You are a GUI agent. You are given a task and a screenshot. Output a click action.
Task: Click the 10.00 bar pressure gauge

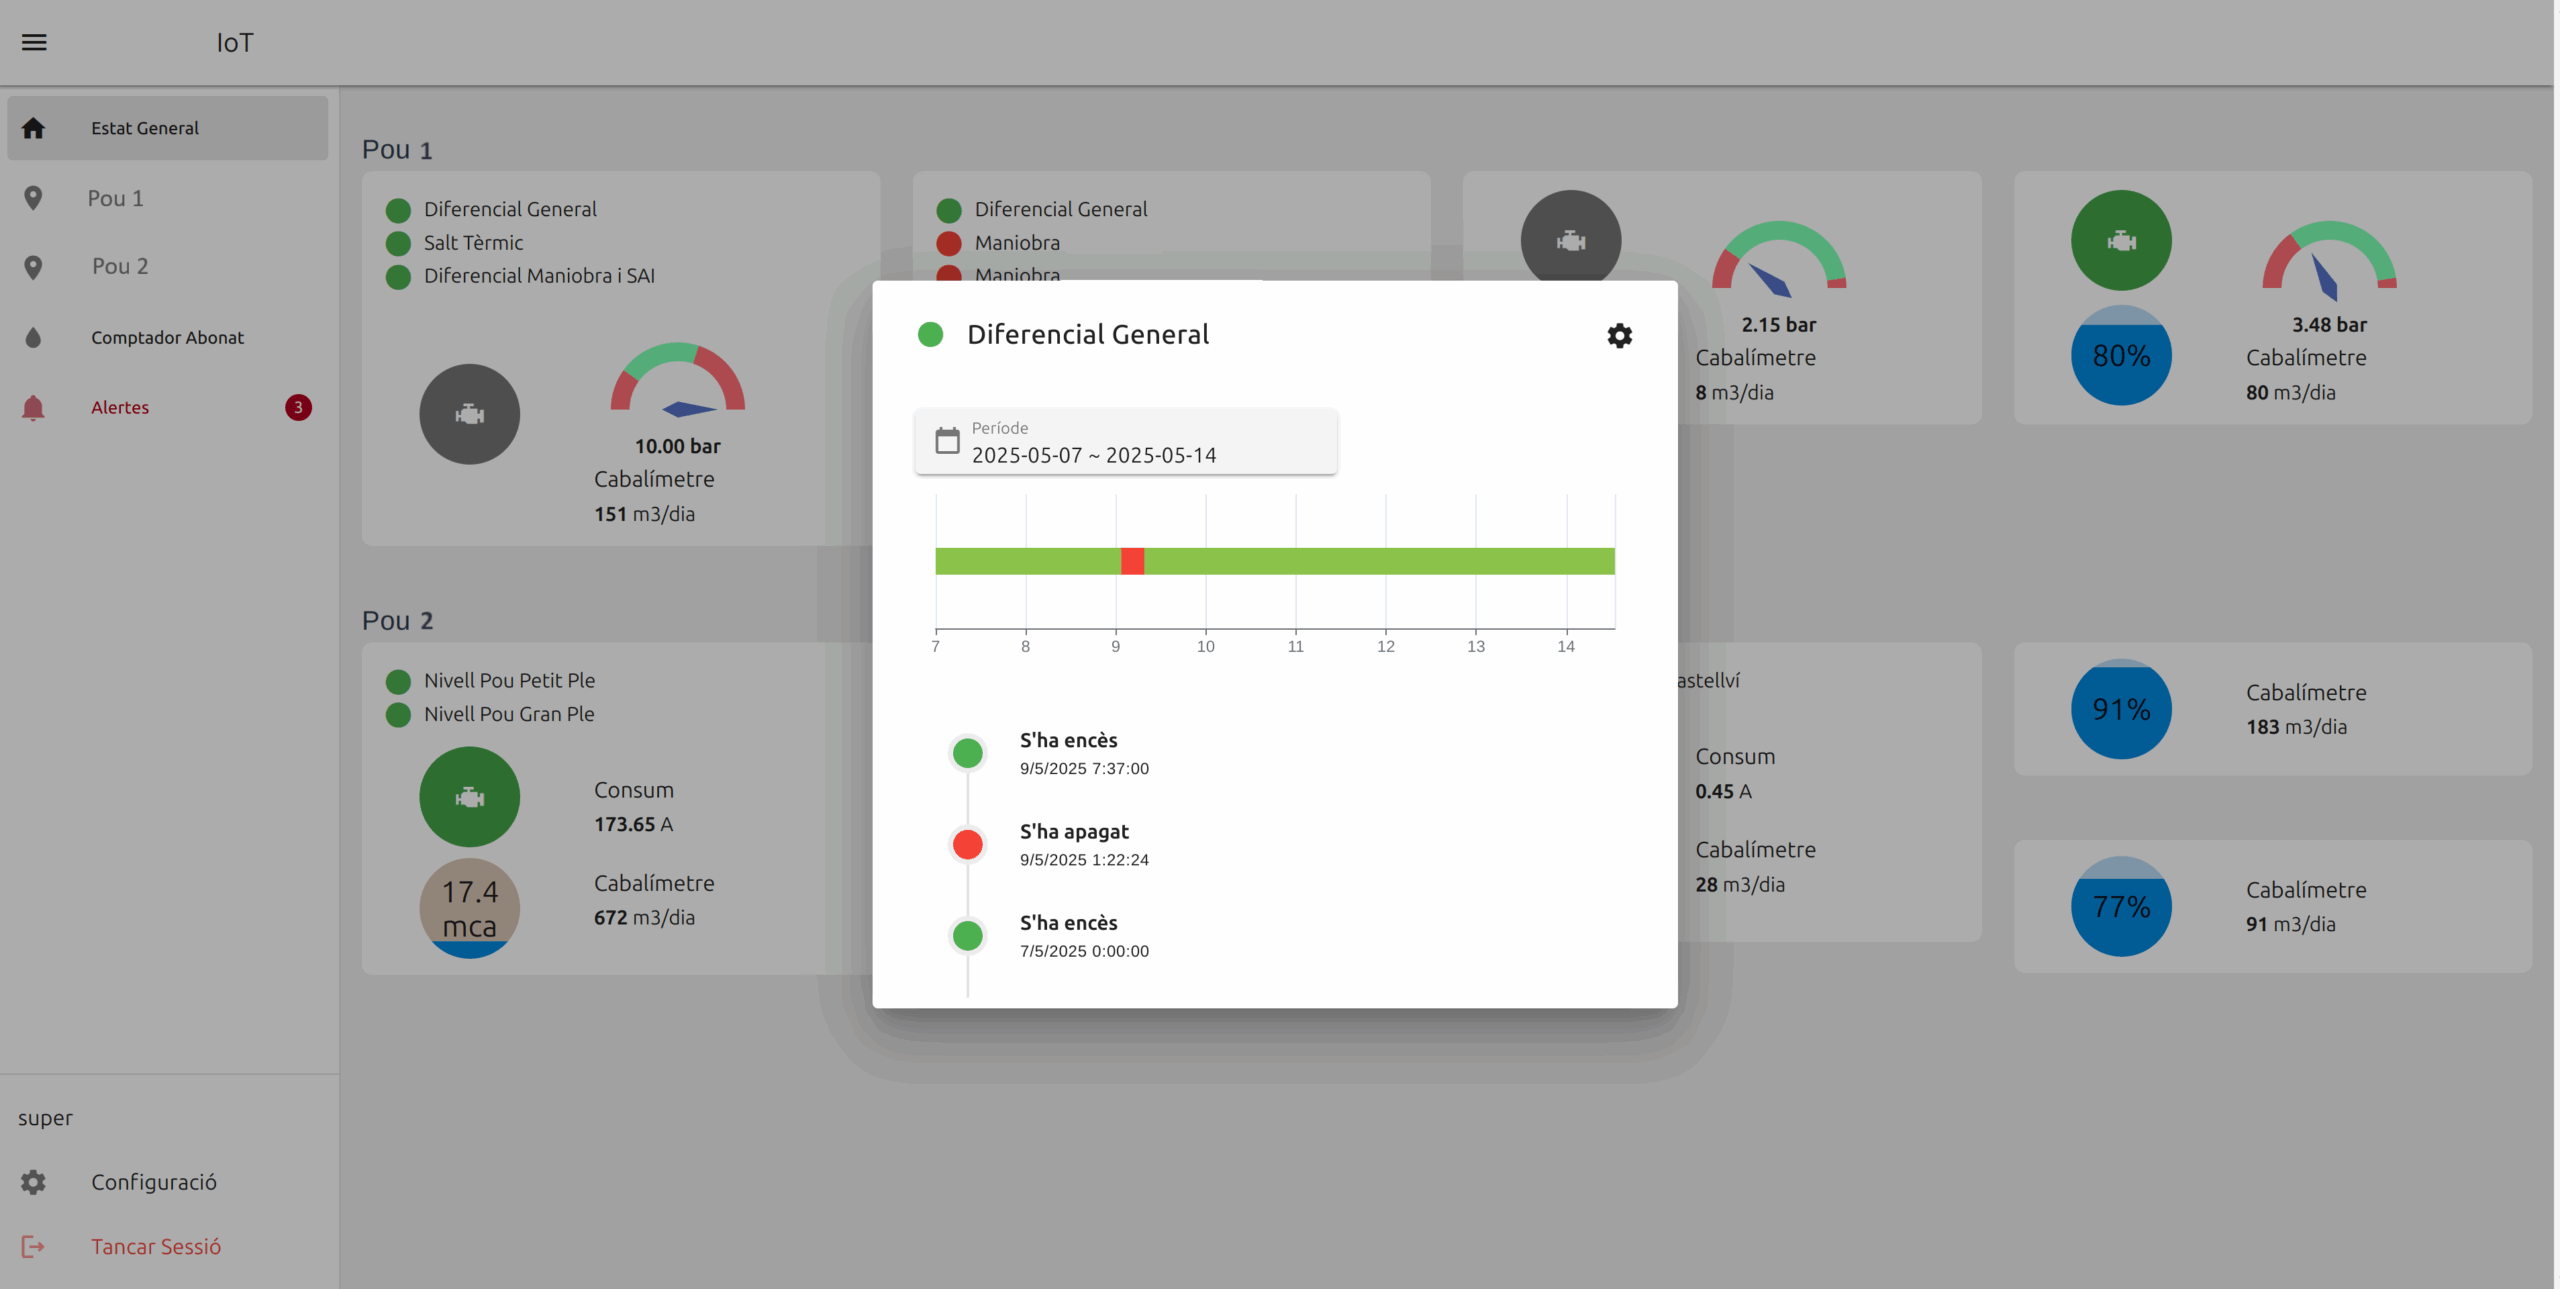pyautogui.click(x=677, y=380)
